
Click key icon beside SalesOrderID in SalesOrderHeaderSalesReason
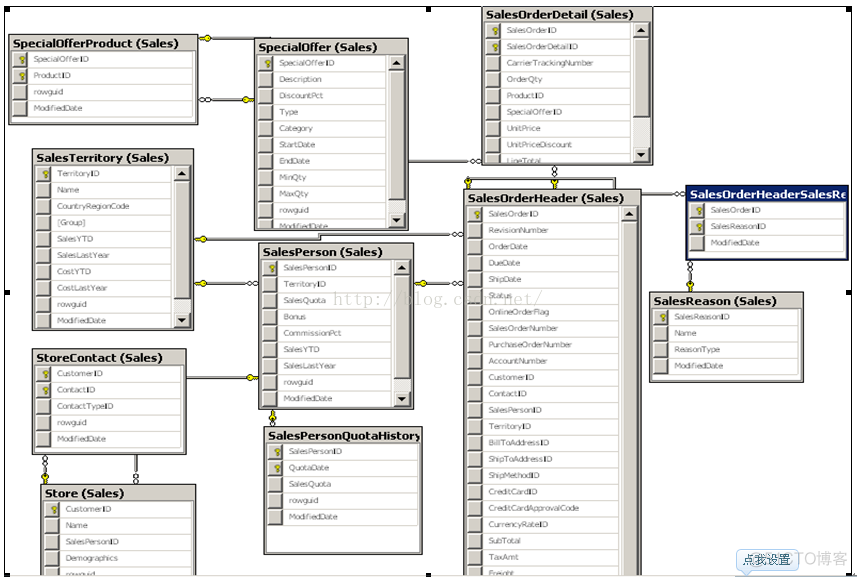pos(697,210)
